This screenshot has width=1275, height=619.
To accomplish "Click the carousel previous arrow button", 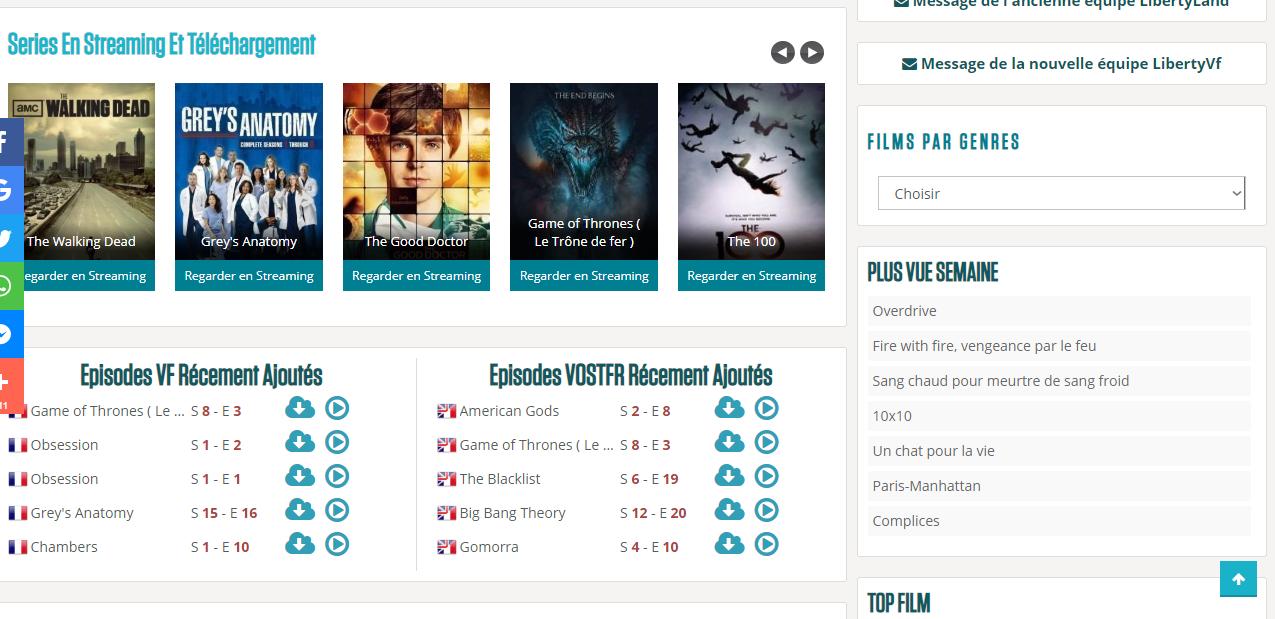I will click(782, 52).
